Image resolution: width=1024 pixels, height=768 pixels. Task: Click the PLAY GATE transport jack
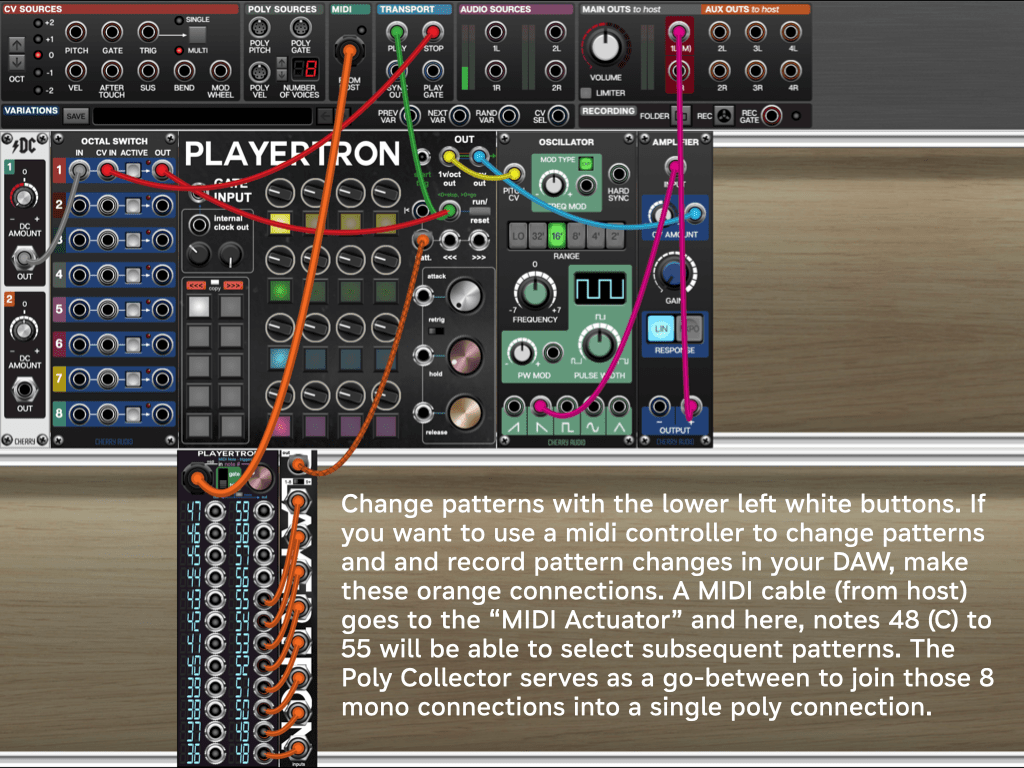(433, 70)
